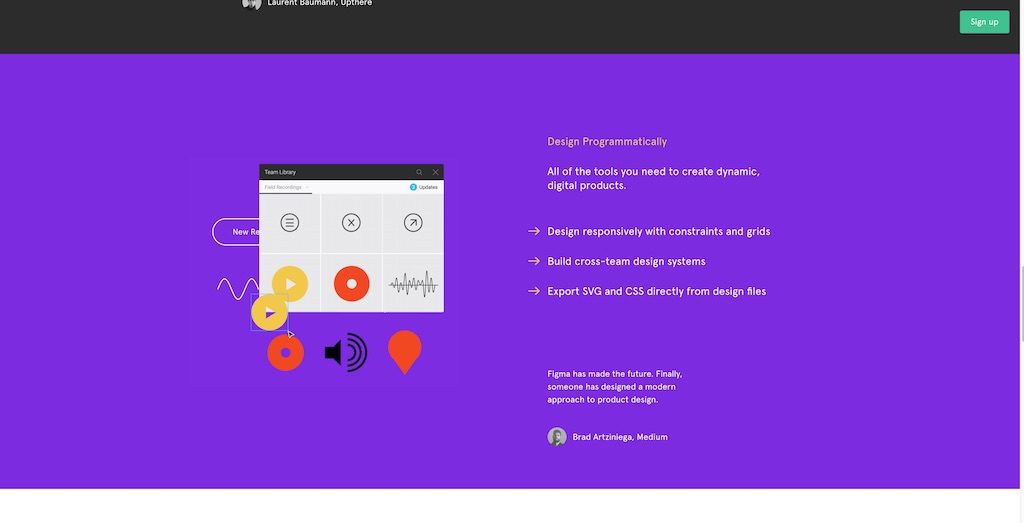
Task: Click the Design Programmatically heading
Action: [x=607, y=142]
